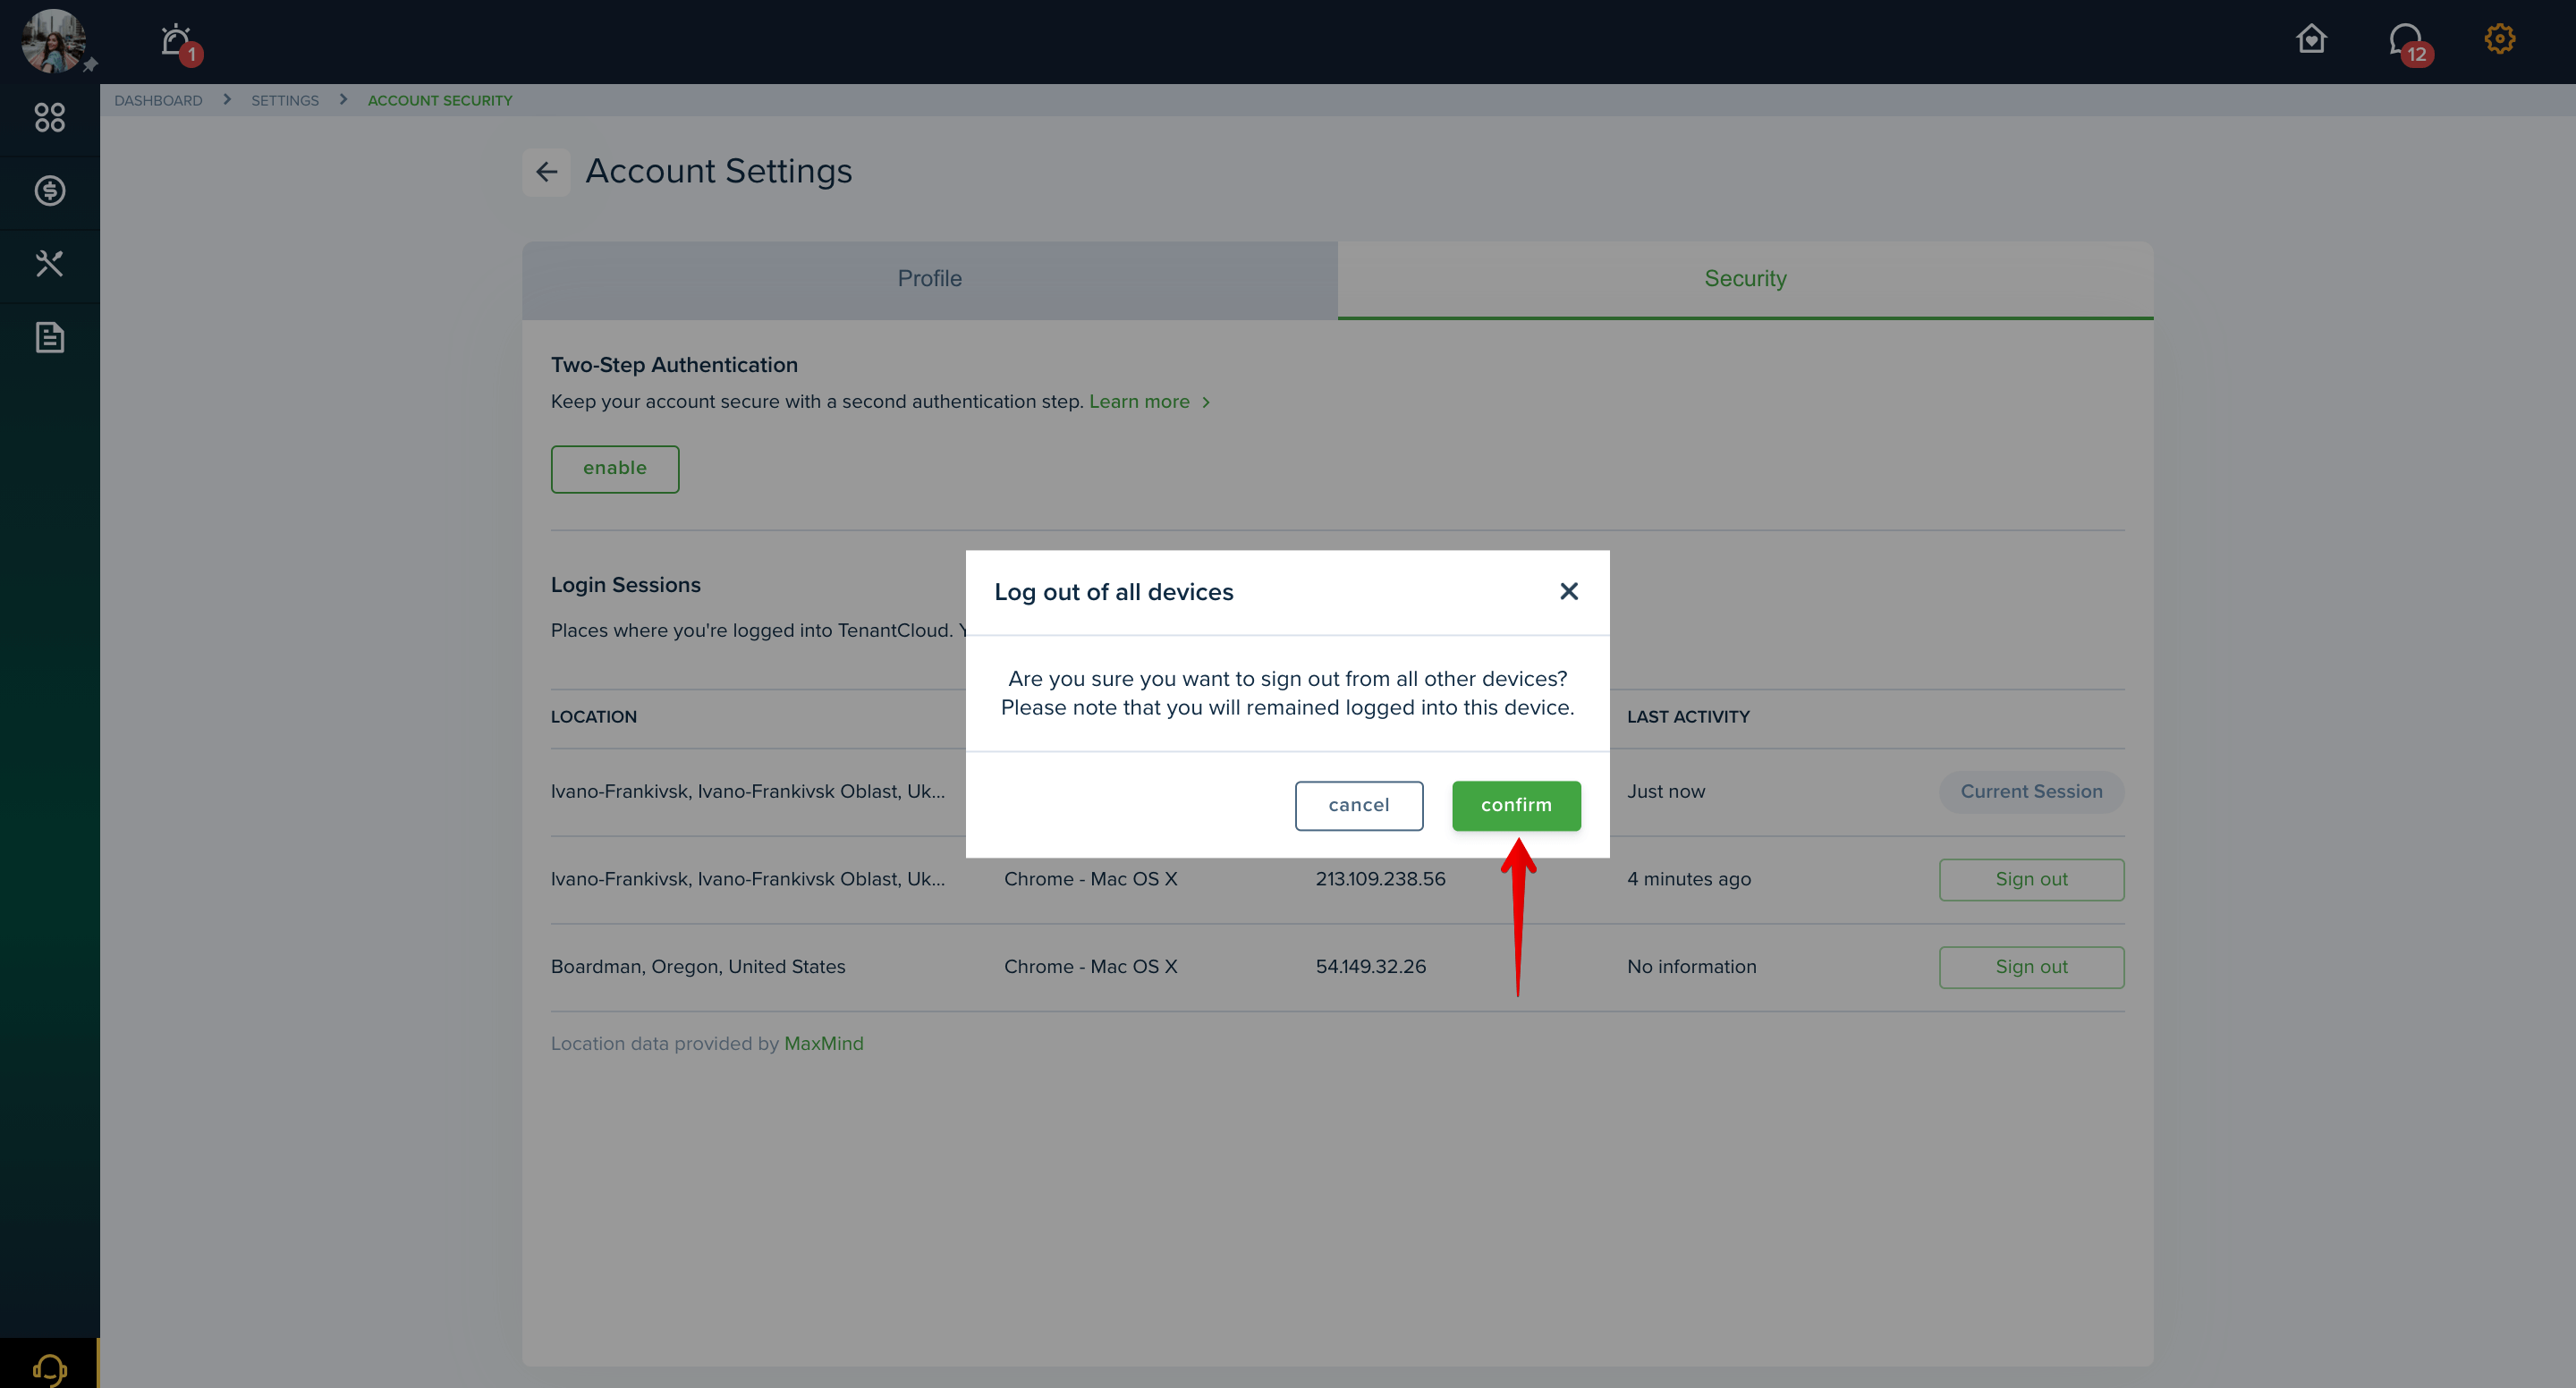2576x1388 pixels.
Task: Switch to the Profile tab
Action: coord(930,279)
